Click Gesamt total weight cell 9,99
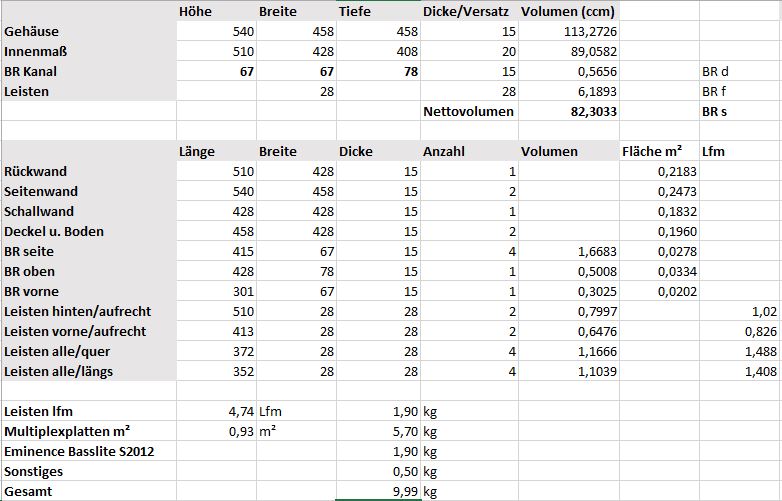Screen dimensions: 782x501 pyautogui.click(x=379, y=491)
